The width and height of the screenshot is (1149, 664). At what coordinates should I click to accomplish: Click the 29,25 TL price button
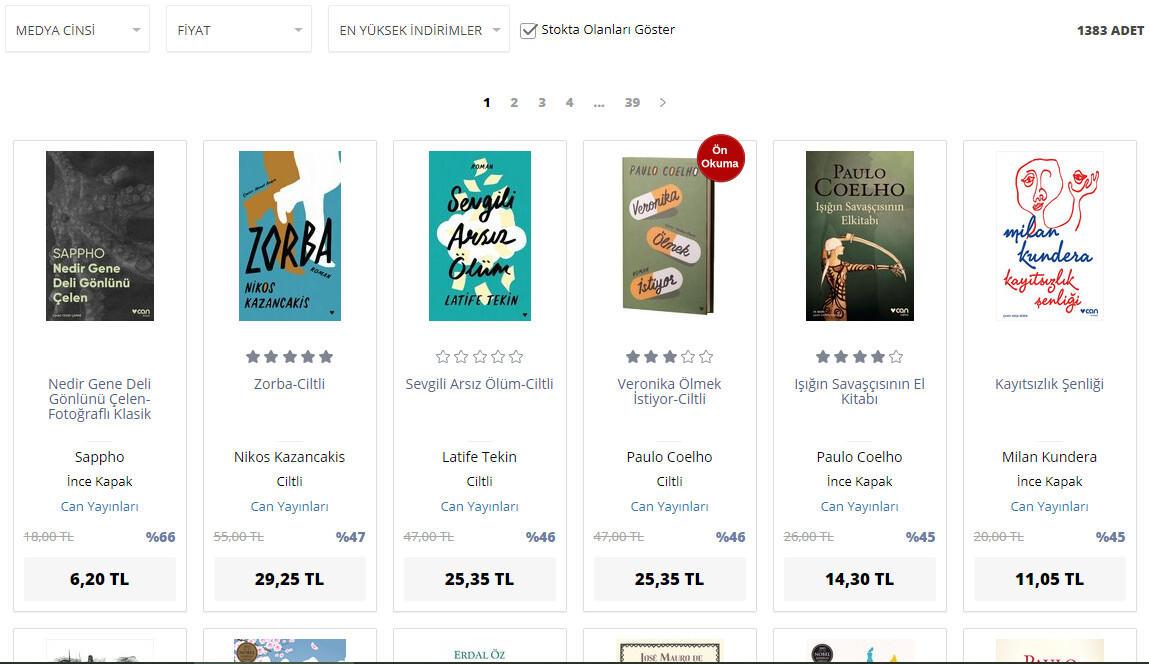coord(289,579)
